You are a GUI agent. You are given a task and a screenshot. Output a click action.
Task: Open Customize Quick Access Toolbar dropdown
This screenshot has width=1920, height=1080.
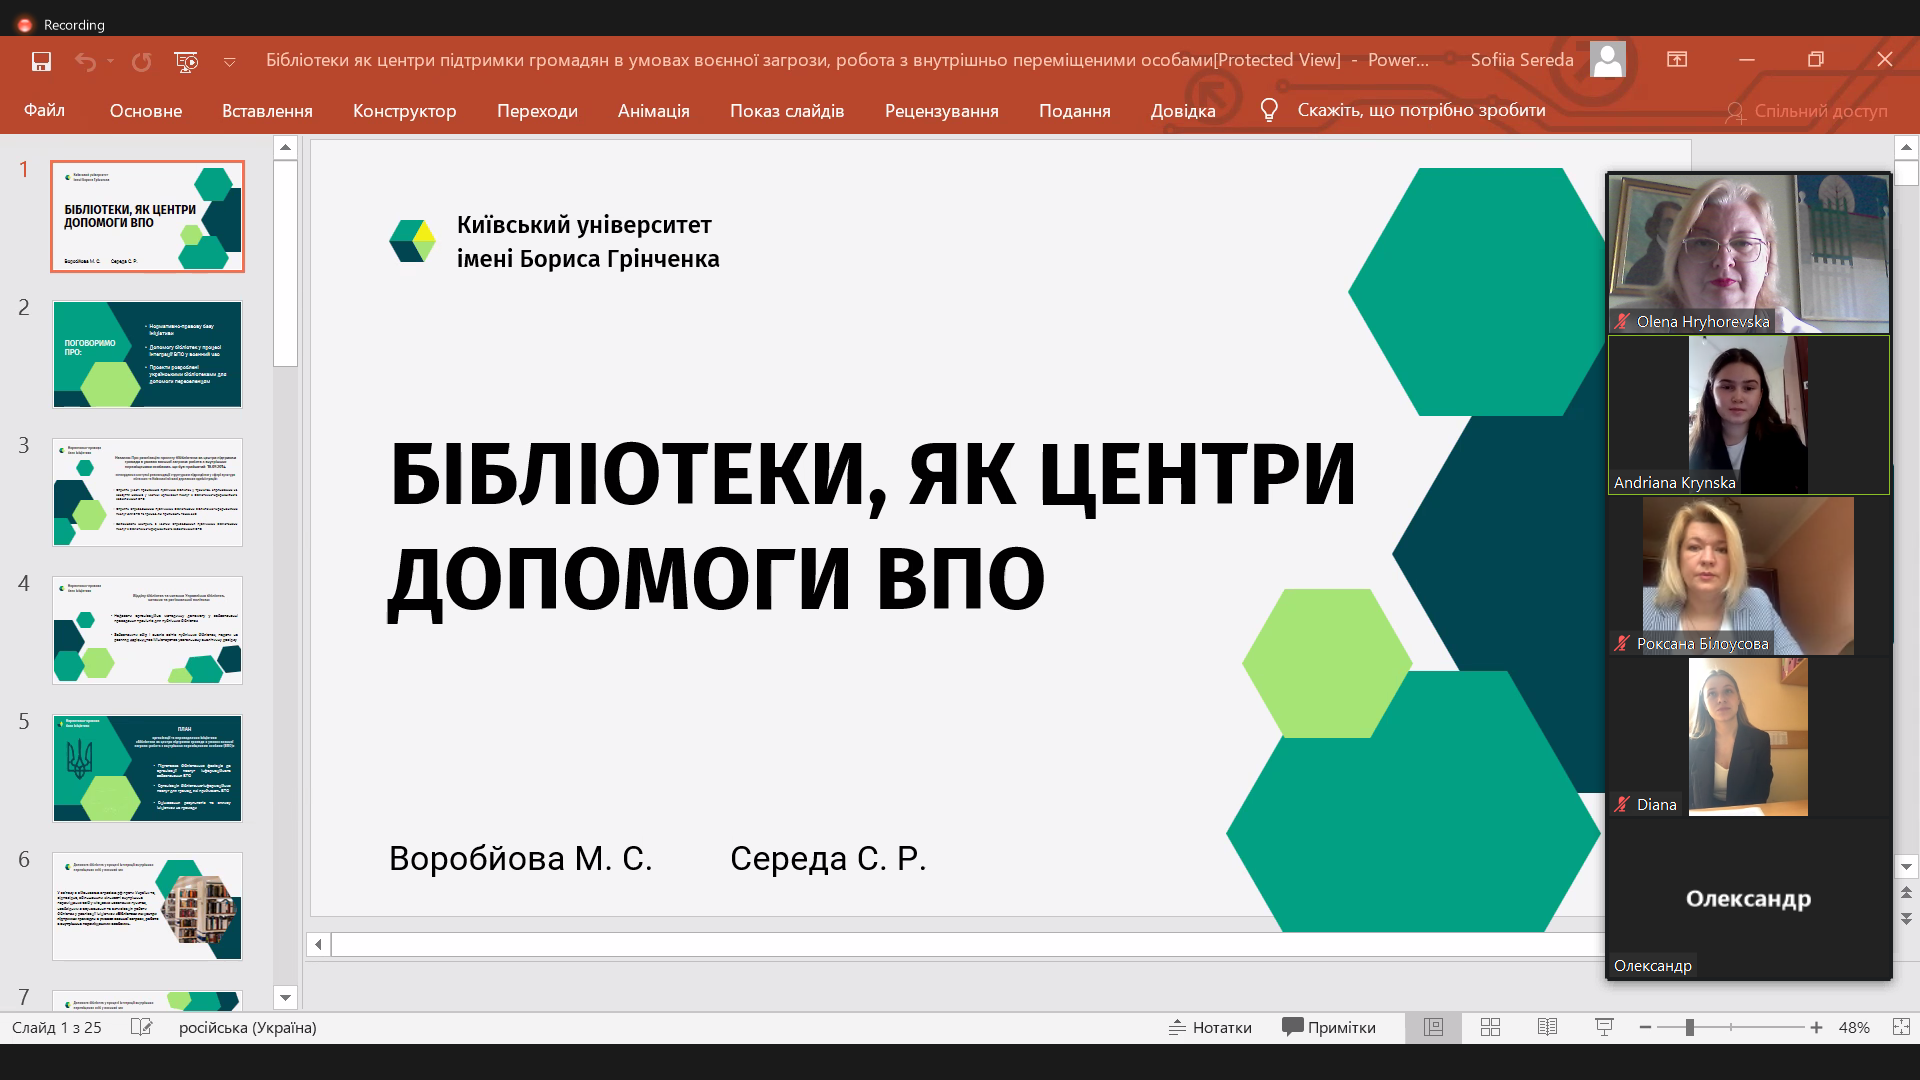pyautogui.click(x=229, y=62)
